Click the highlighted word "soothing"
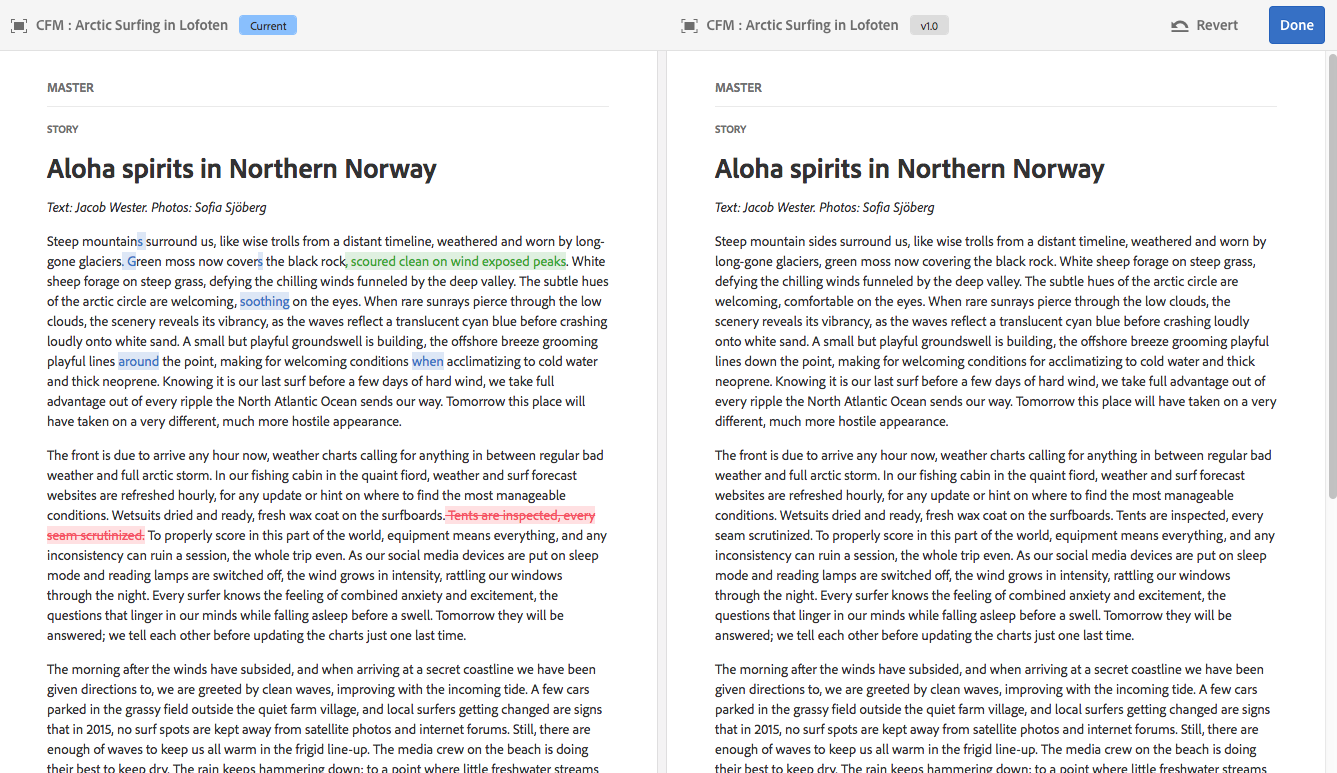This screenshot has height=773, width=1337. click(265, 302)
